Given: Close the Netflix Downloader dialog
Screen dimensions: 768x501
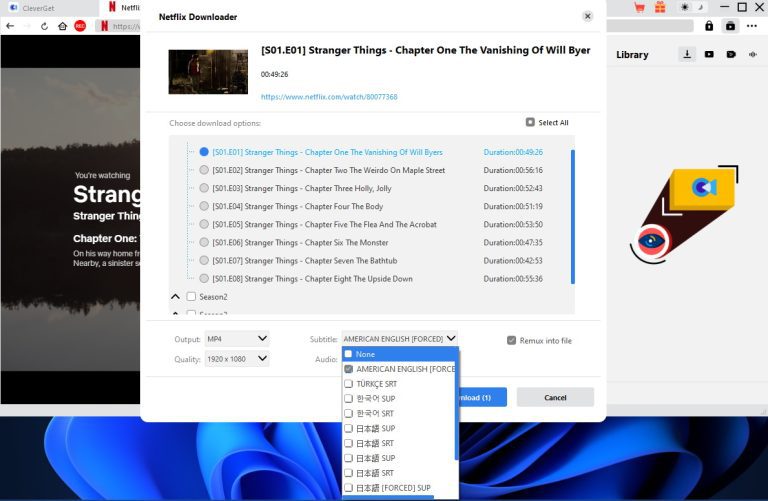Looking at the screenshot, I should (587, 16).
